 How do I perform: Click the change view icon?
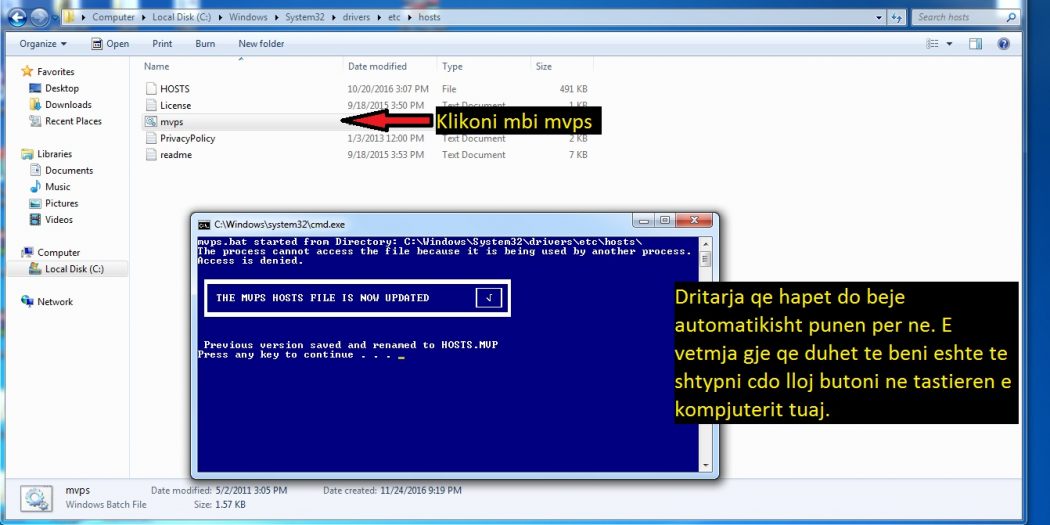point(932,44)
